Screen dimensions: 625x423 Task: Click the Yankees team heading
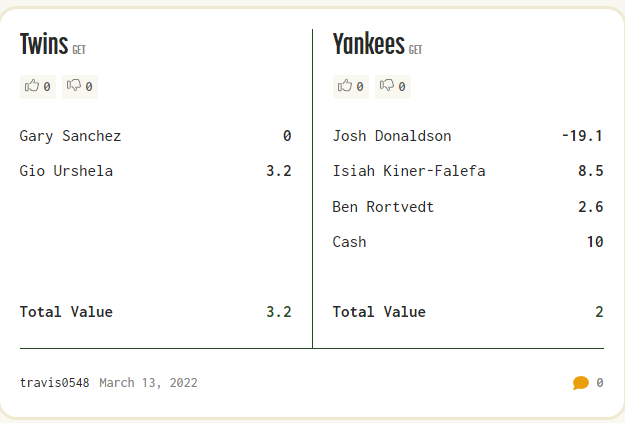click(368, 44)
